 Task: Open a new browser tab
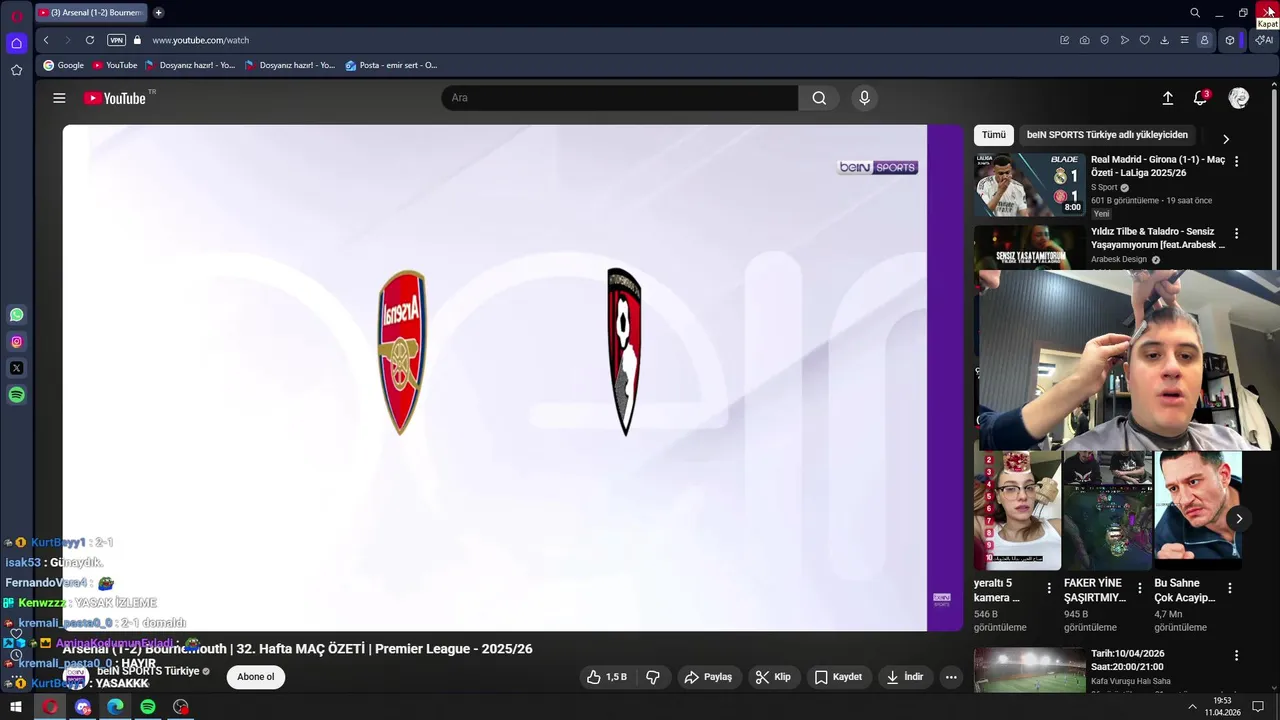point(158,13)
